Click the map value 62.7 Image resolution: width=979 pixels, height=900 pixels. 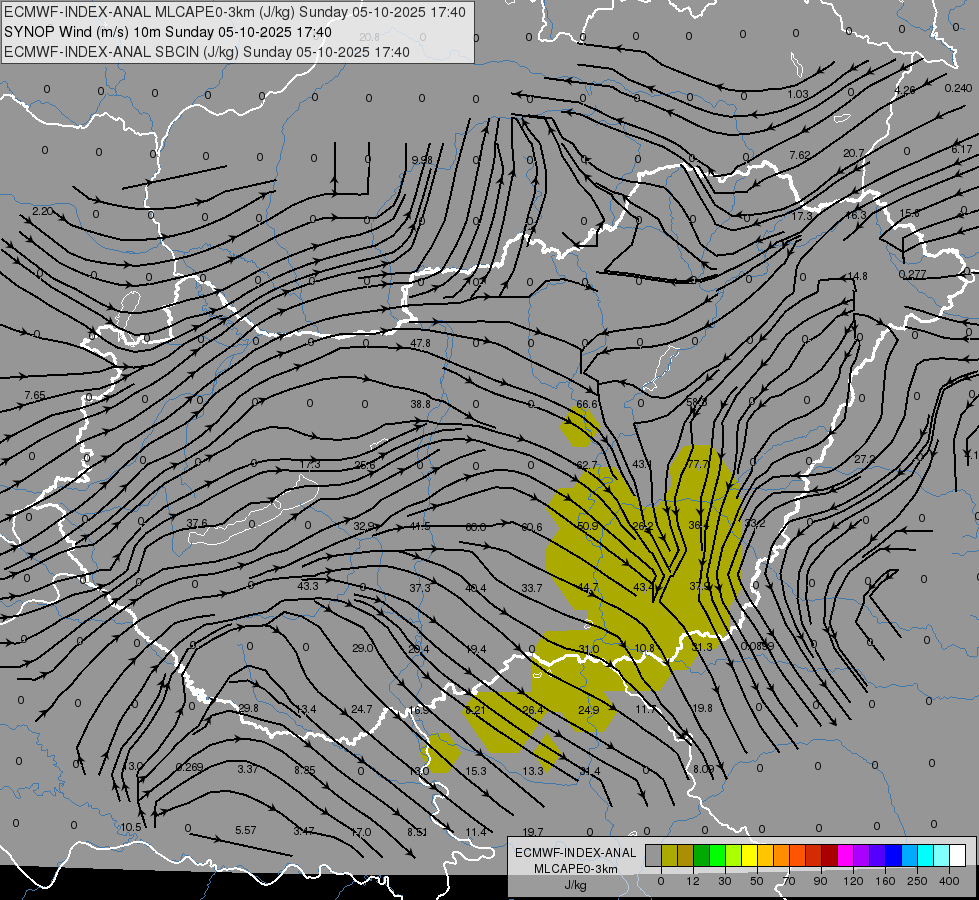587,465
